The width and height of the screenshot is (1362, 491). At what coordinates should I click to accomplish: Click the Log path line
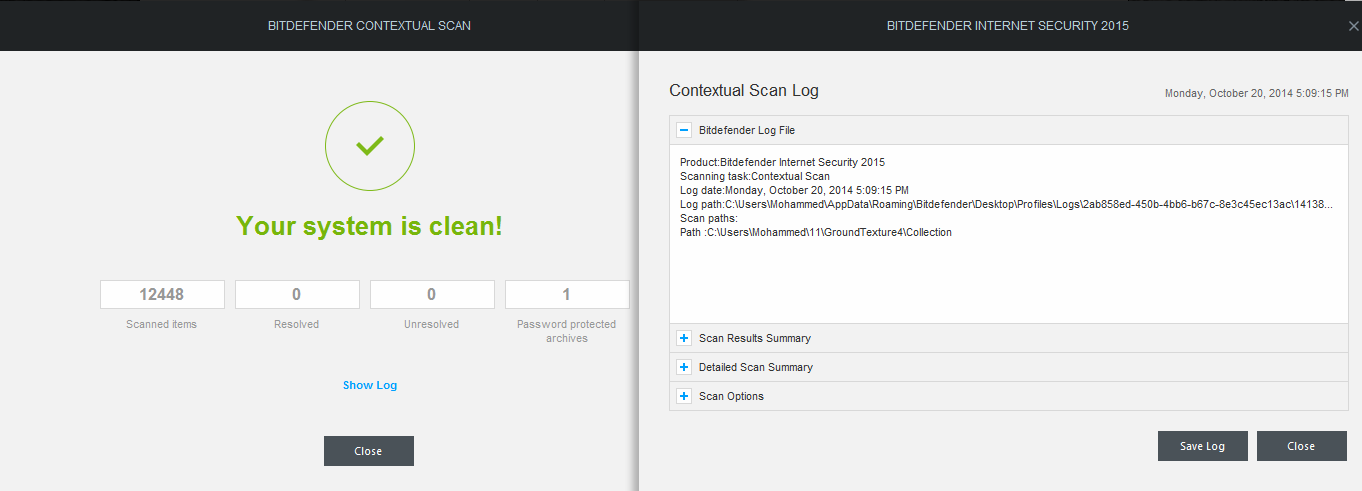click(1006, 204)
